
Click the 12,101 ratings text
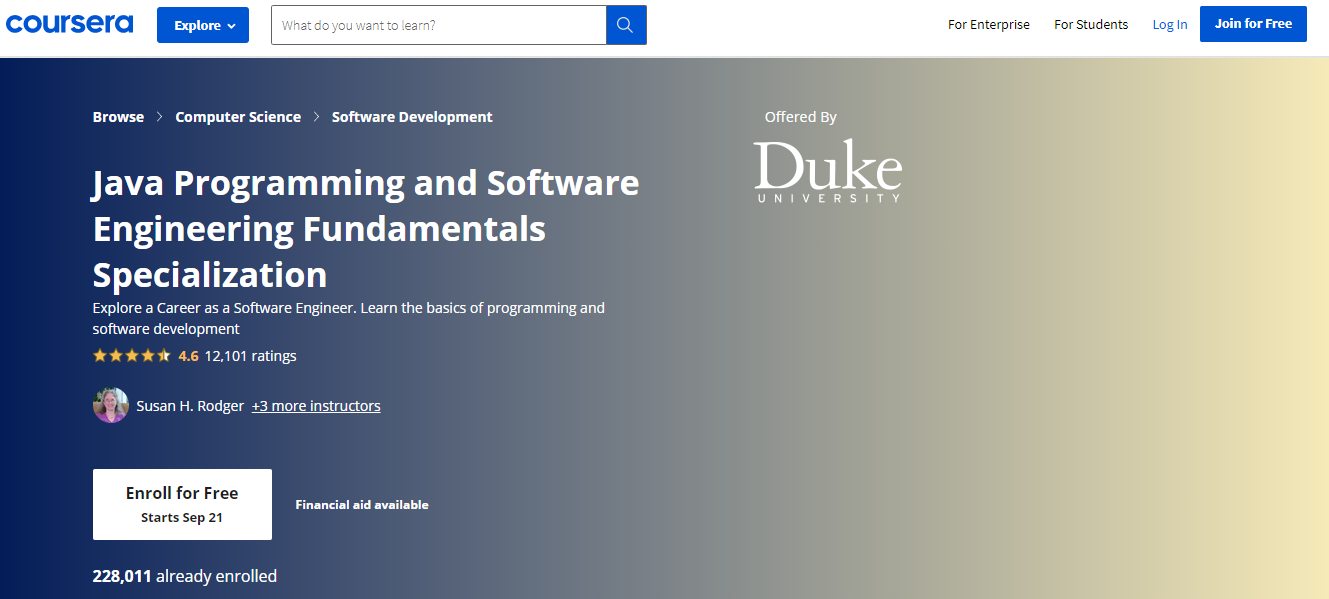click(250, 355)
